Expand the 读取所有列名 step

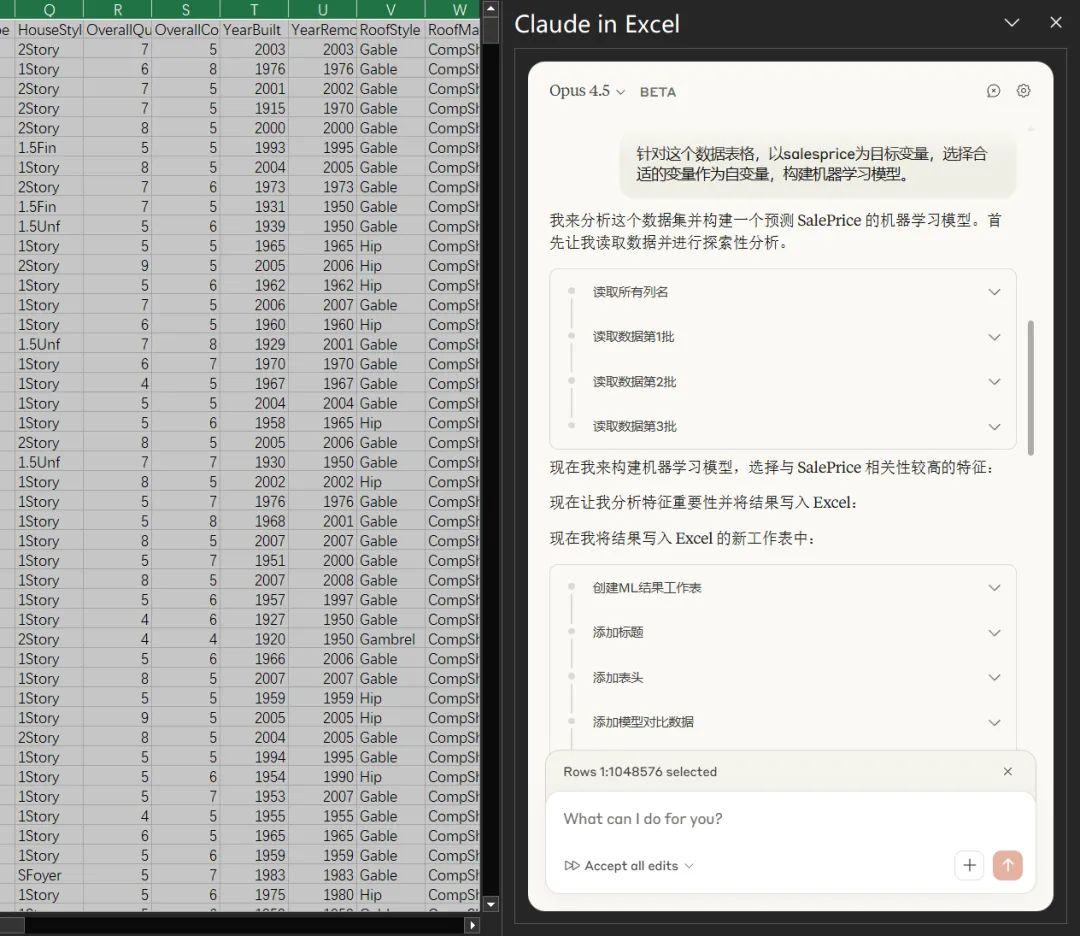[782, 292]
